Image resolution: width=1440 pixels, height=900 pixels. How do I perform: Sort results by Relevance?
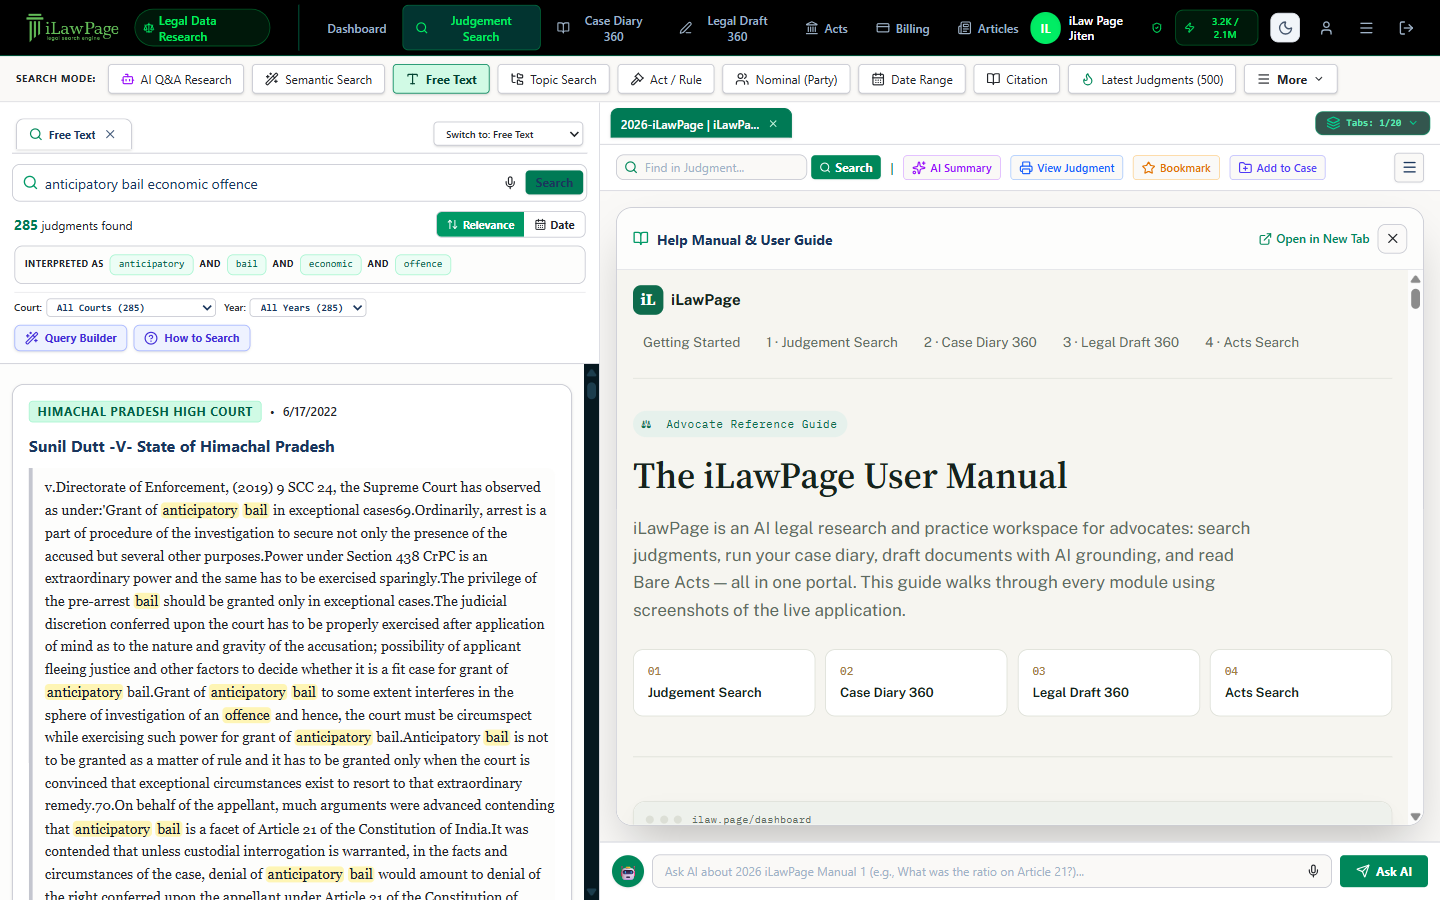pyautogui.click(x=481, y=225)
